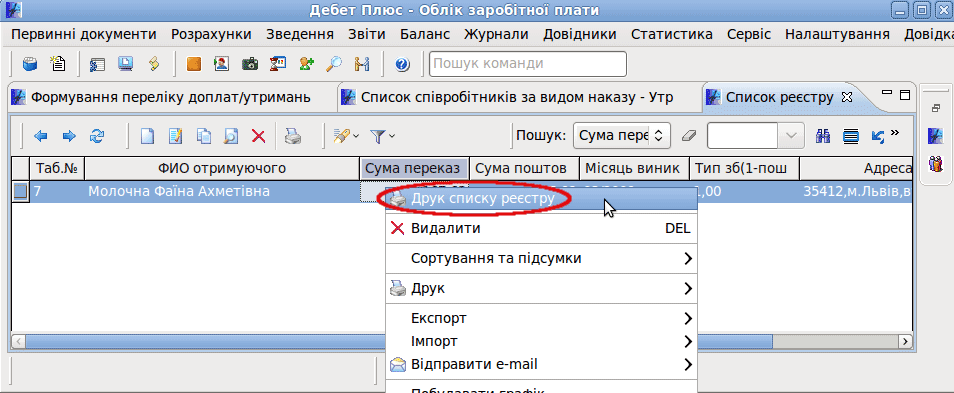954x393 pixels.
Task: Restore the side panel with small window icon
Action: point(936,108)
